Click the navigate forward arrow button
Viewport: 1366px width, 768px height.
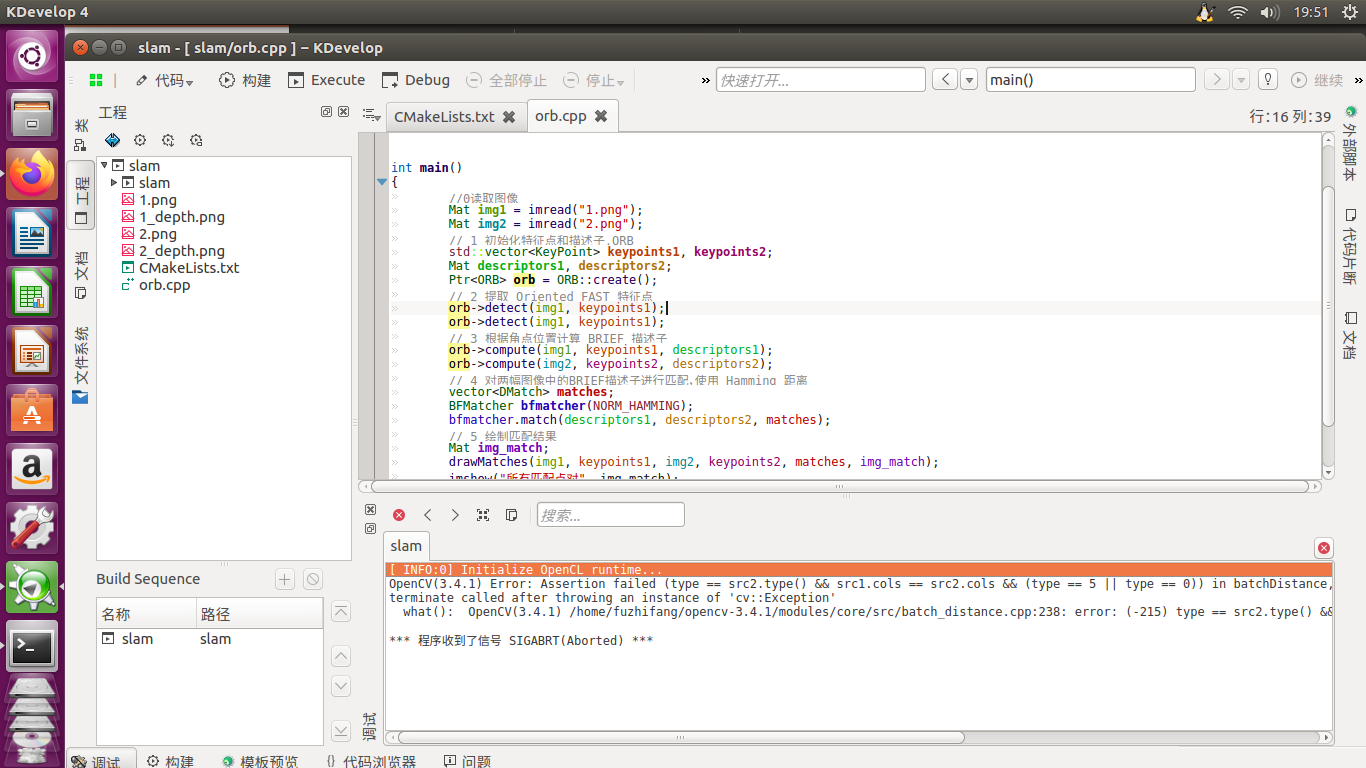[1216, 80]
